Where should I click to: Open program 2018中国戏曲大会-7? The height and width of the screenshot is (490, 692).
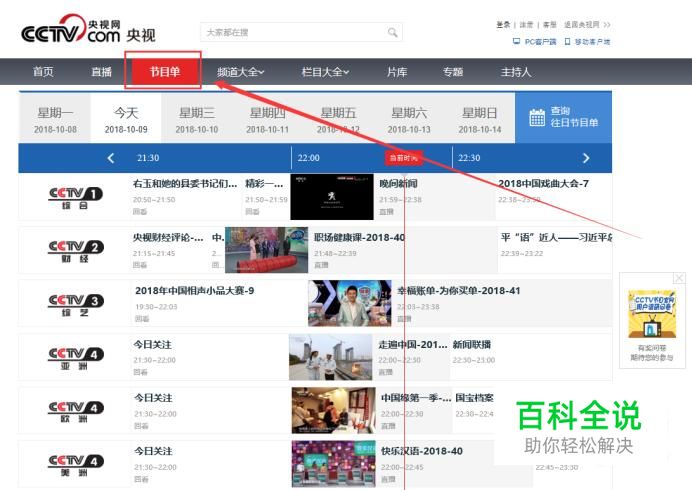(x=543, y=184)
